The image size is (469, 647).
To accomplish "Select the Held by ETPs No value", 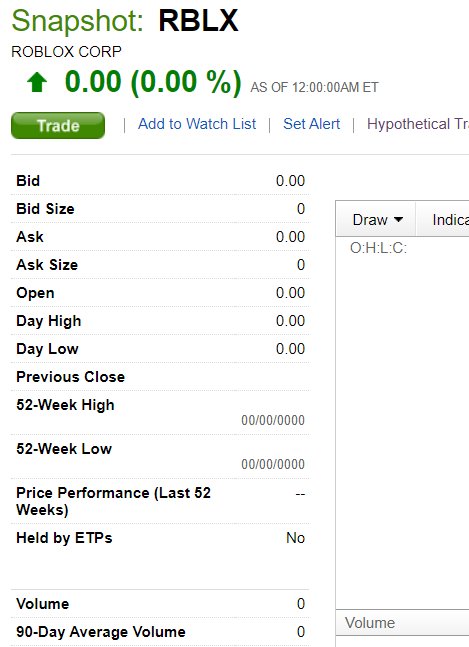I will 295,538.
